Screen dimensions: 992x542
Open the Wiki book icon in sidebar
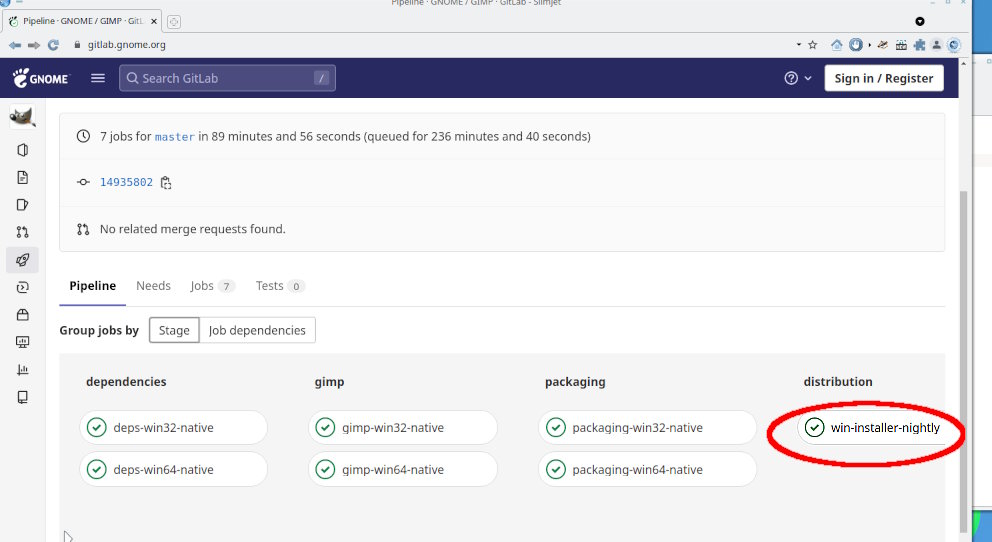[x=23, y=397]
